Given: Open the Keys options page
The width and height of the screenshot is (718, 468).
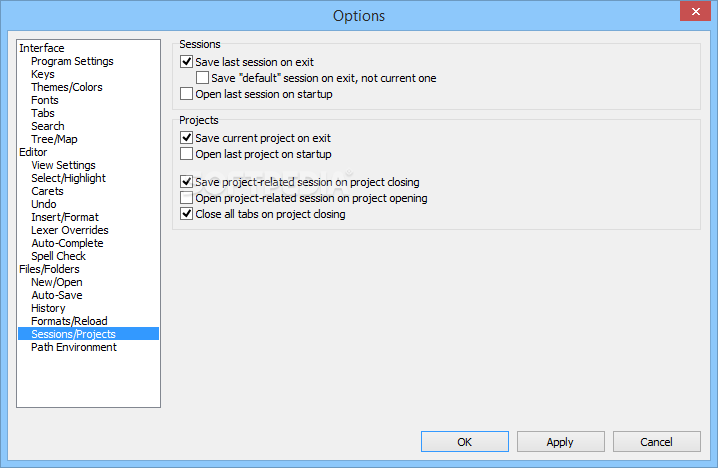Looking at the screenshot, I should [43, 74].
